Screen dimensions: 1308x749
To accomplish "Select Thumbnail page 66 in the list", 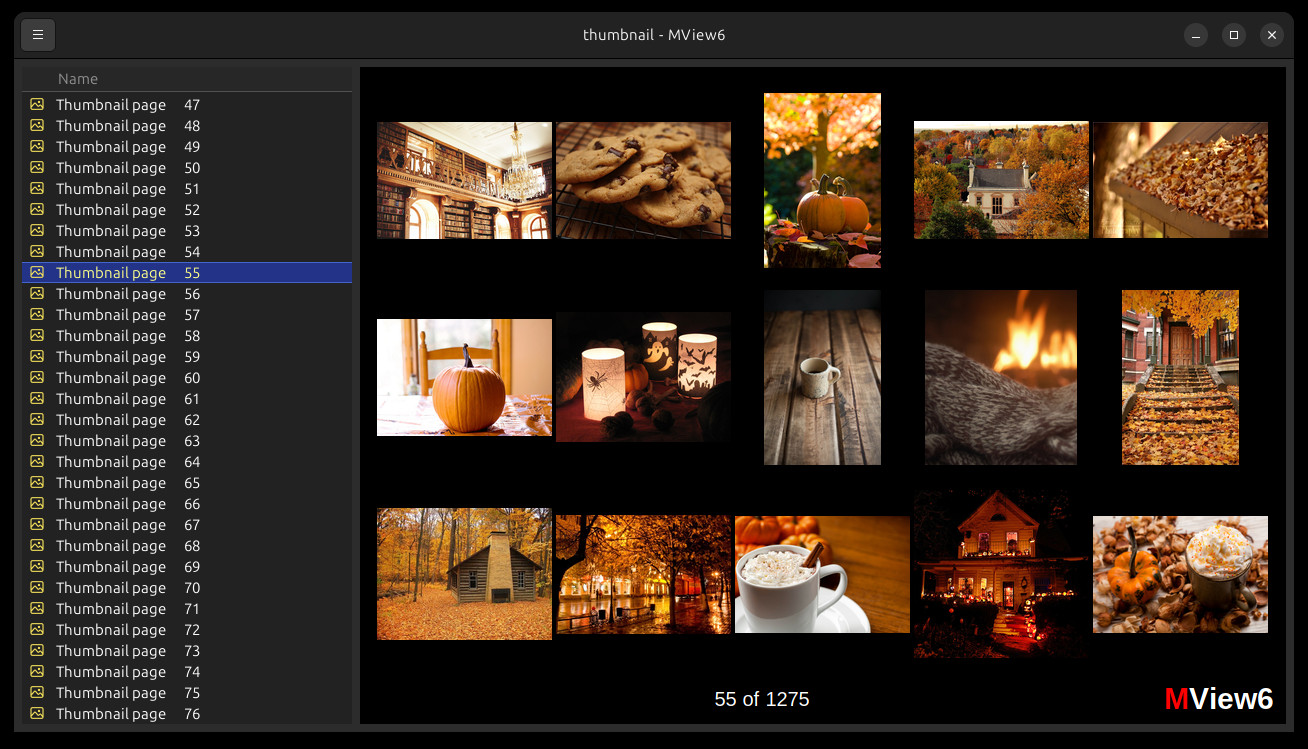I will [187, 504].
